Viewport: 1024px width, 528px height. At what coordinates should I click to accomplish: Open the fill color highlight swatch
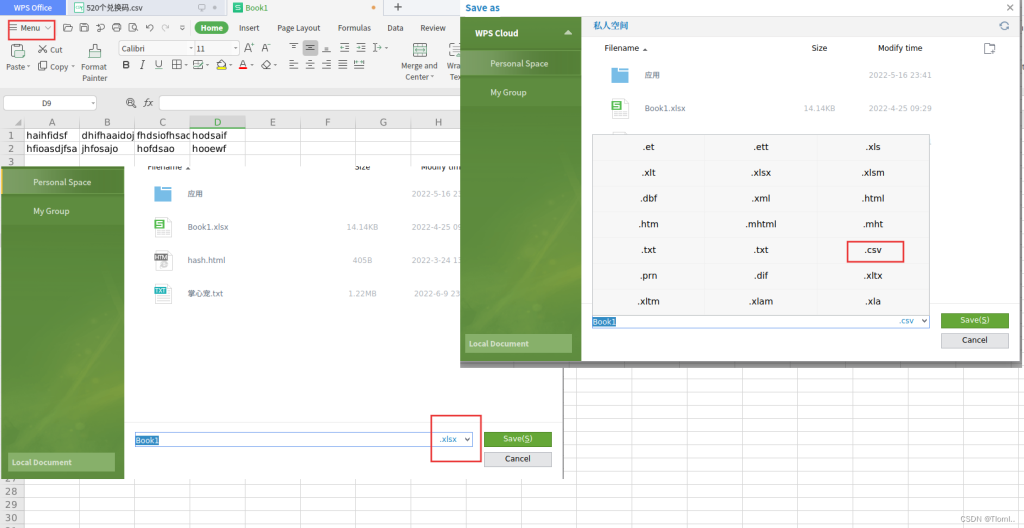click(x=221, y=65)
